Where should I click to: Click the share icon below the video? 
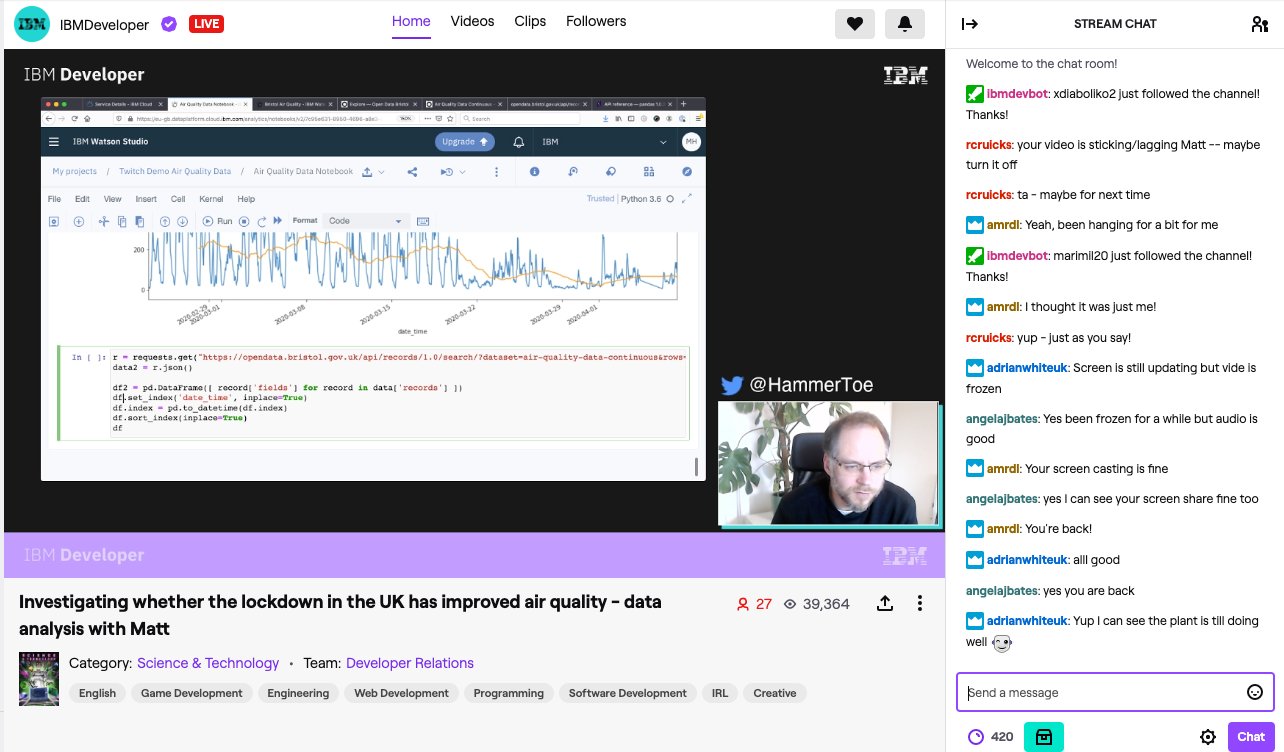[x=885, y=603]
